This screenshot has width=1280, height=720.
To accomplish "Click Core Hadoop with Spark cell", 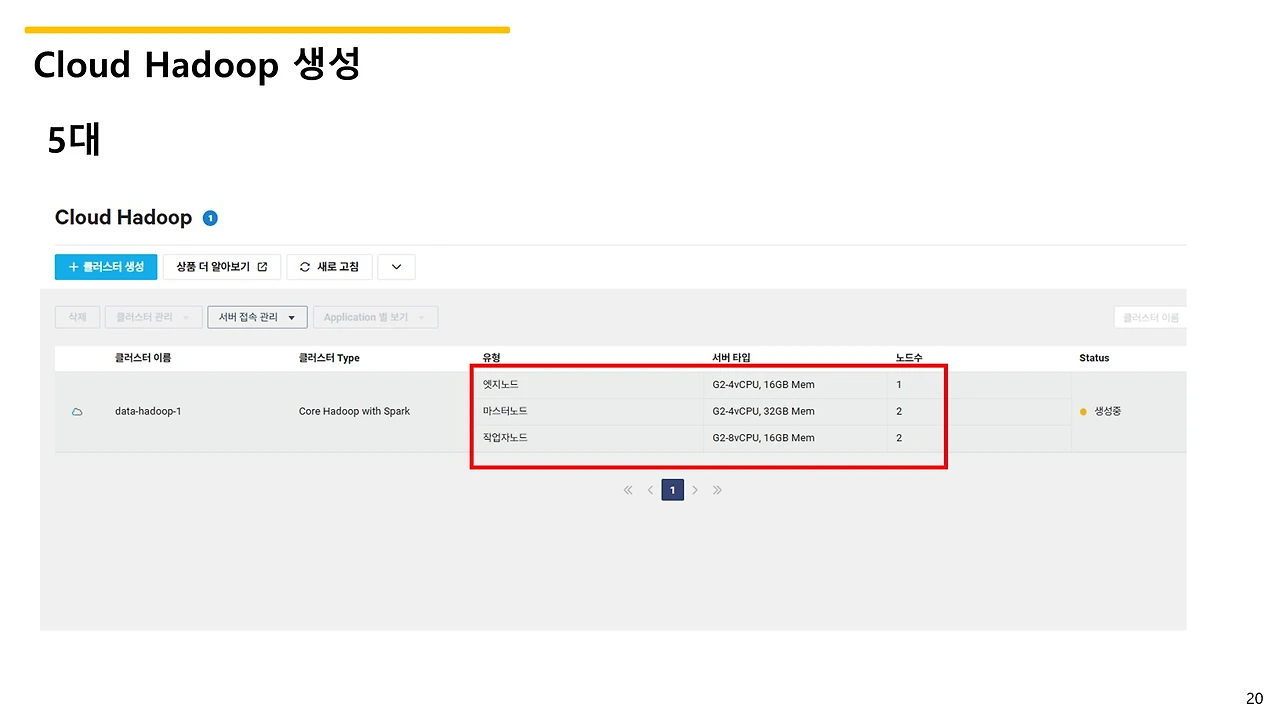I will tap(354, 411).
